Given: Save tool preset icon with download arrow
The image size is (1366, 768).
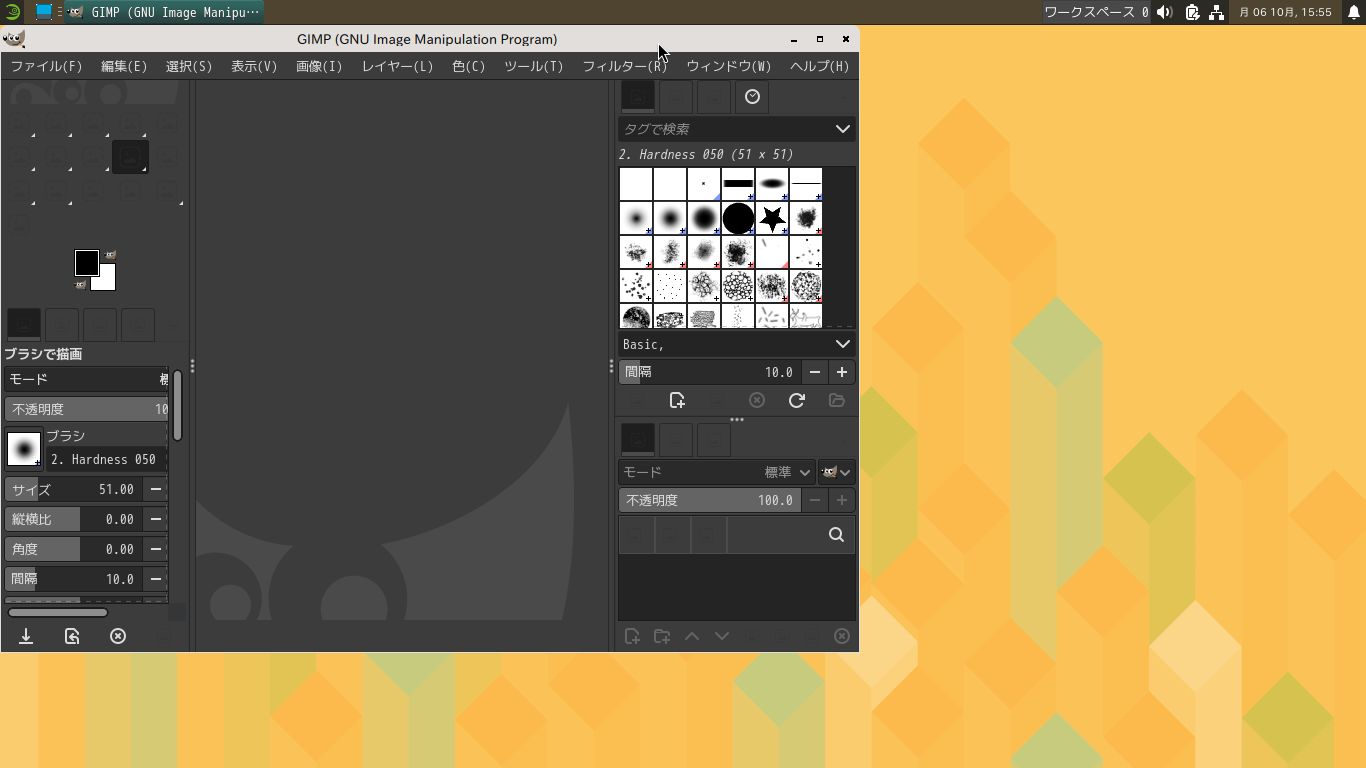Looking at the screenshot, I should 26,636.
